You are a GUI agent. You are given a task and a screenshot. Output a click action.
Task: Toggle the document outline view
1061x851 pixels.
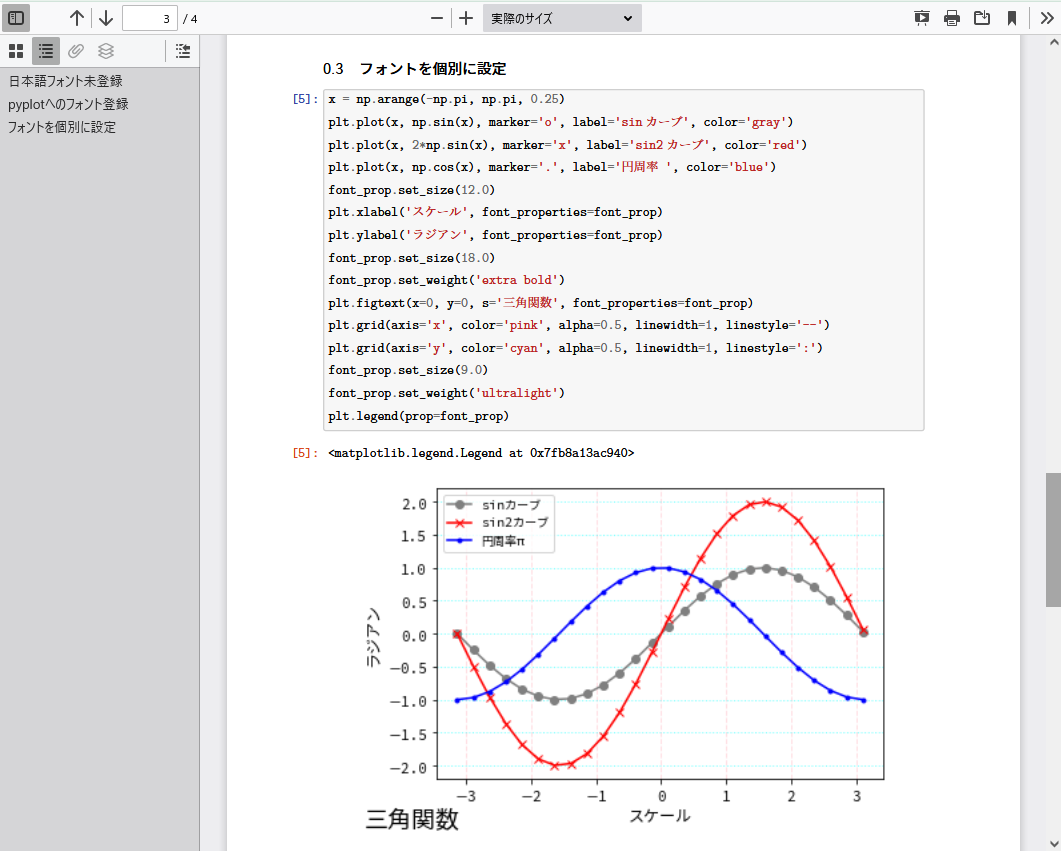click(45, 51)
